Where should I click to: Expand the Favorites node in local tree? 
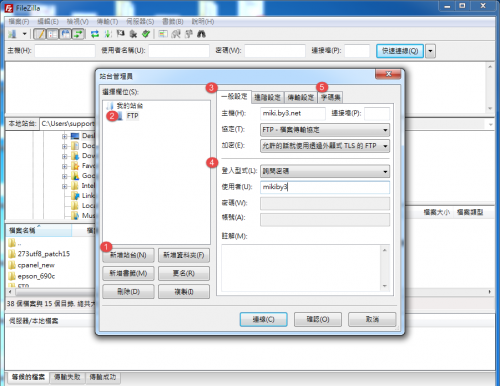coord(65,166)
